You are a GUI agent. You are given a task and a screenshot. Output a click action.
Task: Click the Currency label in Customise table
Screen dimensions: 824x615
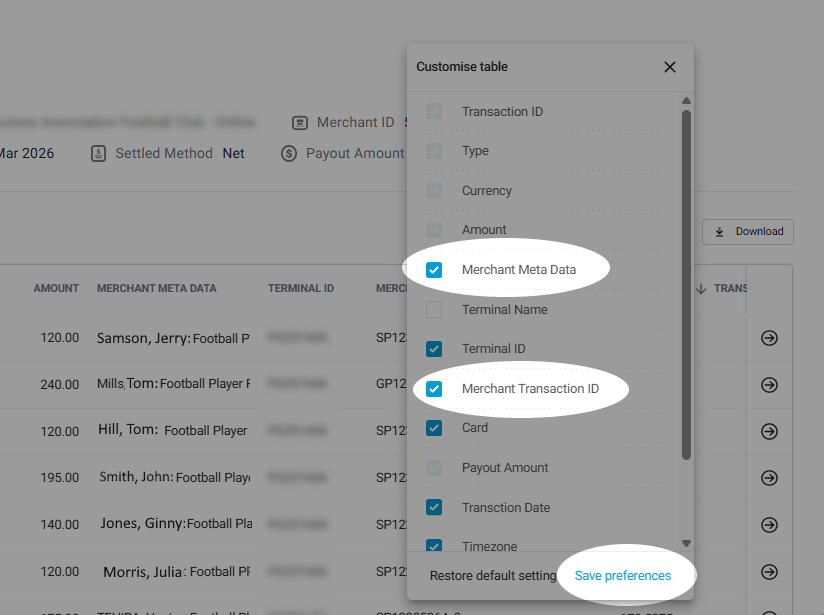[487, 191]
